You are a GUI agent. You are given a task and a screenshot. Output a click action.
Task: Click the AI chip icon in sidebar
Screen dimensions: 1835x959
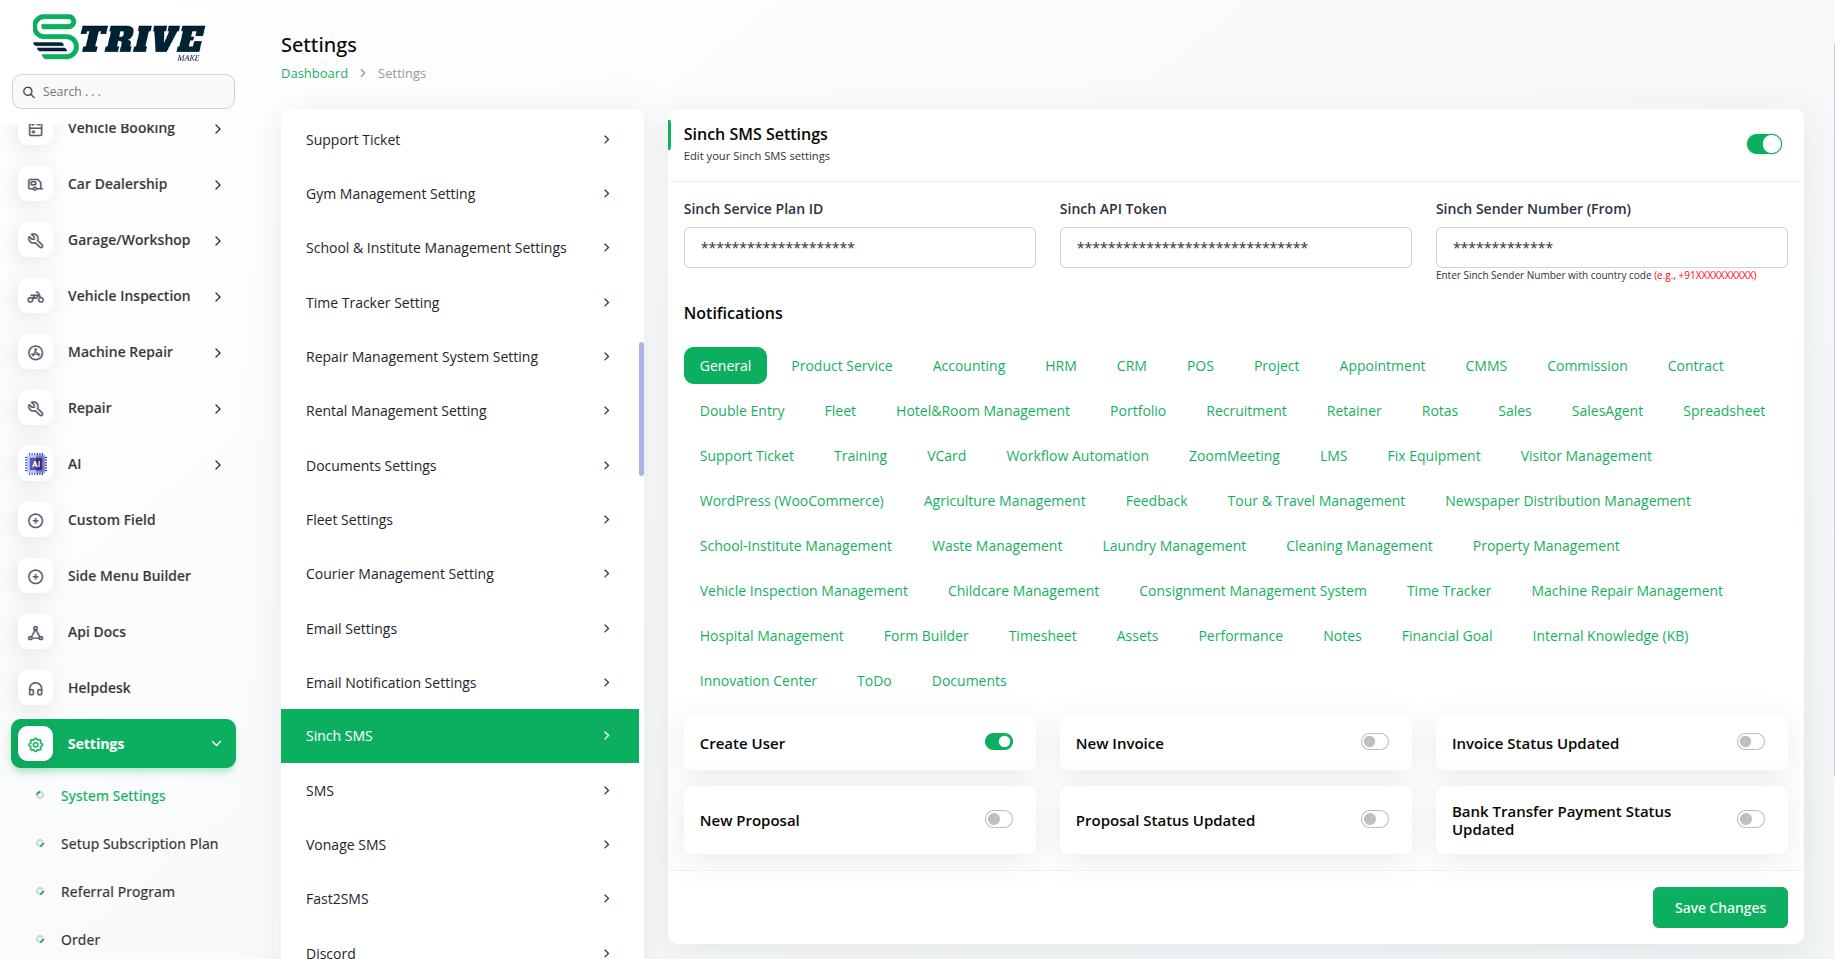click(36, 464)
